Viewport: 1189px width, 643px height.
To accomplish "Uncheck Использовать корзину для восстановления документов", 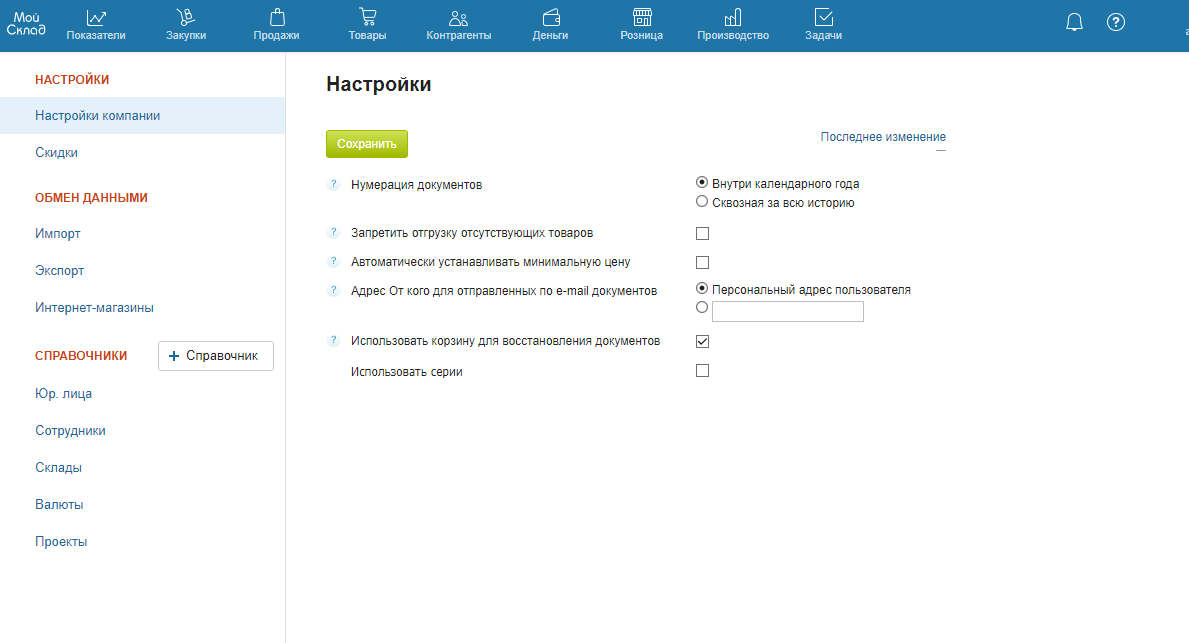I will coord(702,341).
